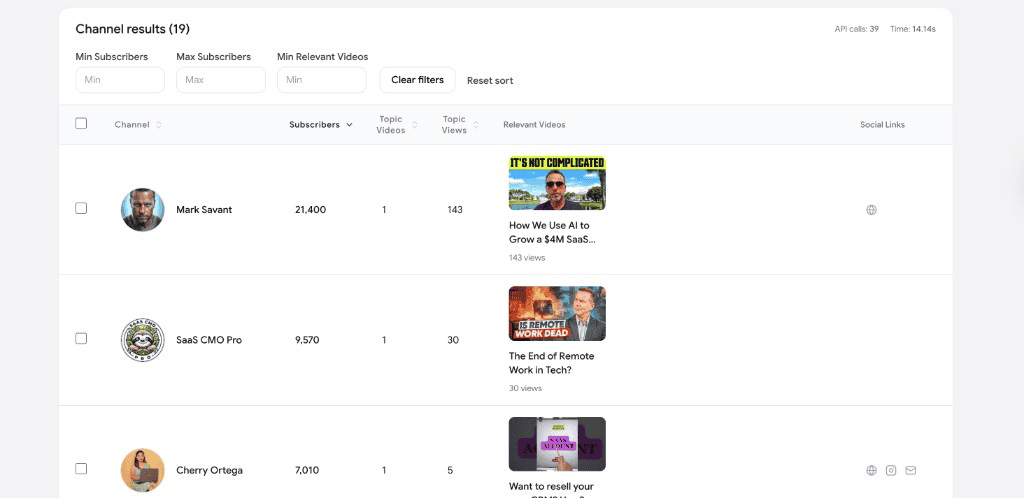1024x498 pixels.
Task: Click the Mark Savant channel name
Action: [x=204, y=210]
